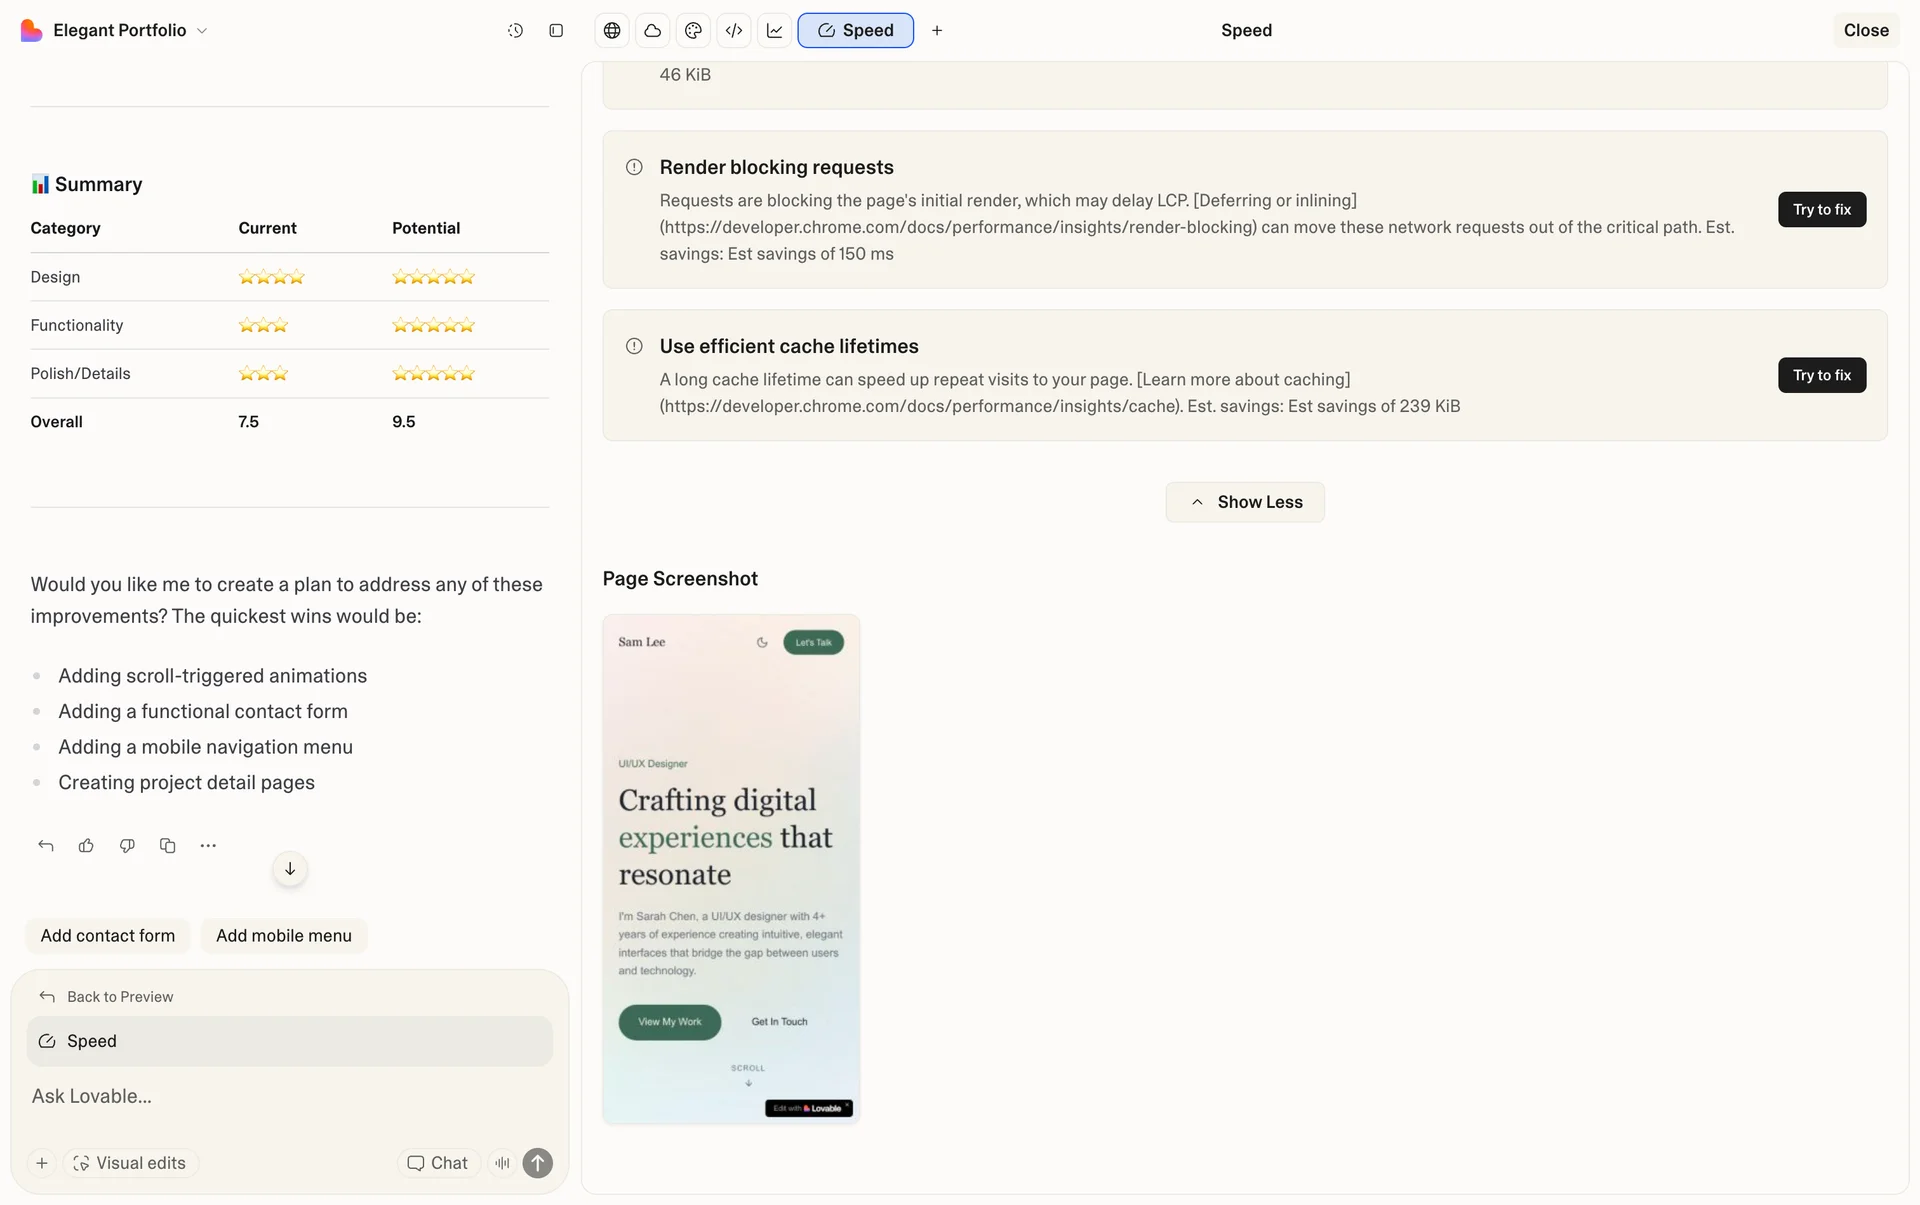Open the design palette icon
This screenshot has height=1205, width=1920.
[693, 30]
